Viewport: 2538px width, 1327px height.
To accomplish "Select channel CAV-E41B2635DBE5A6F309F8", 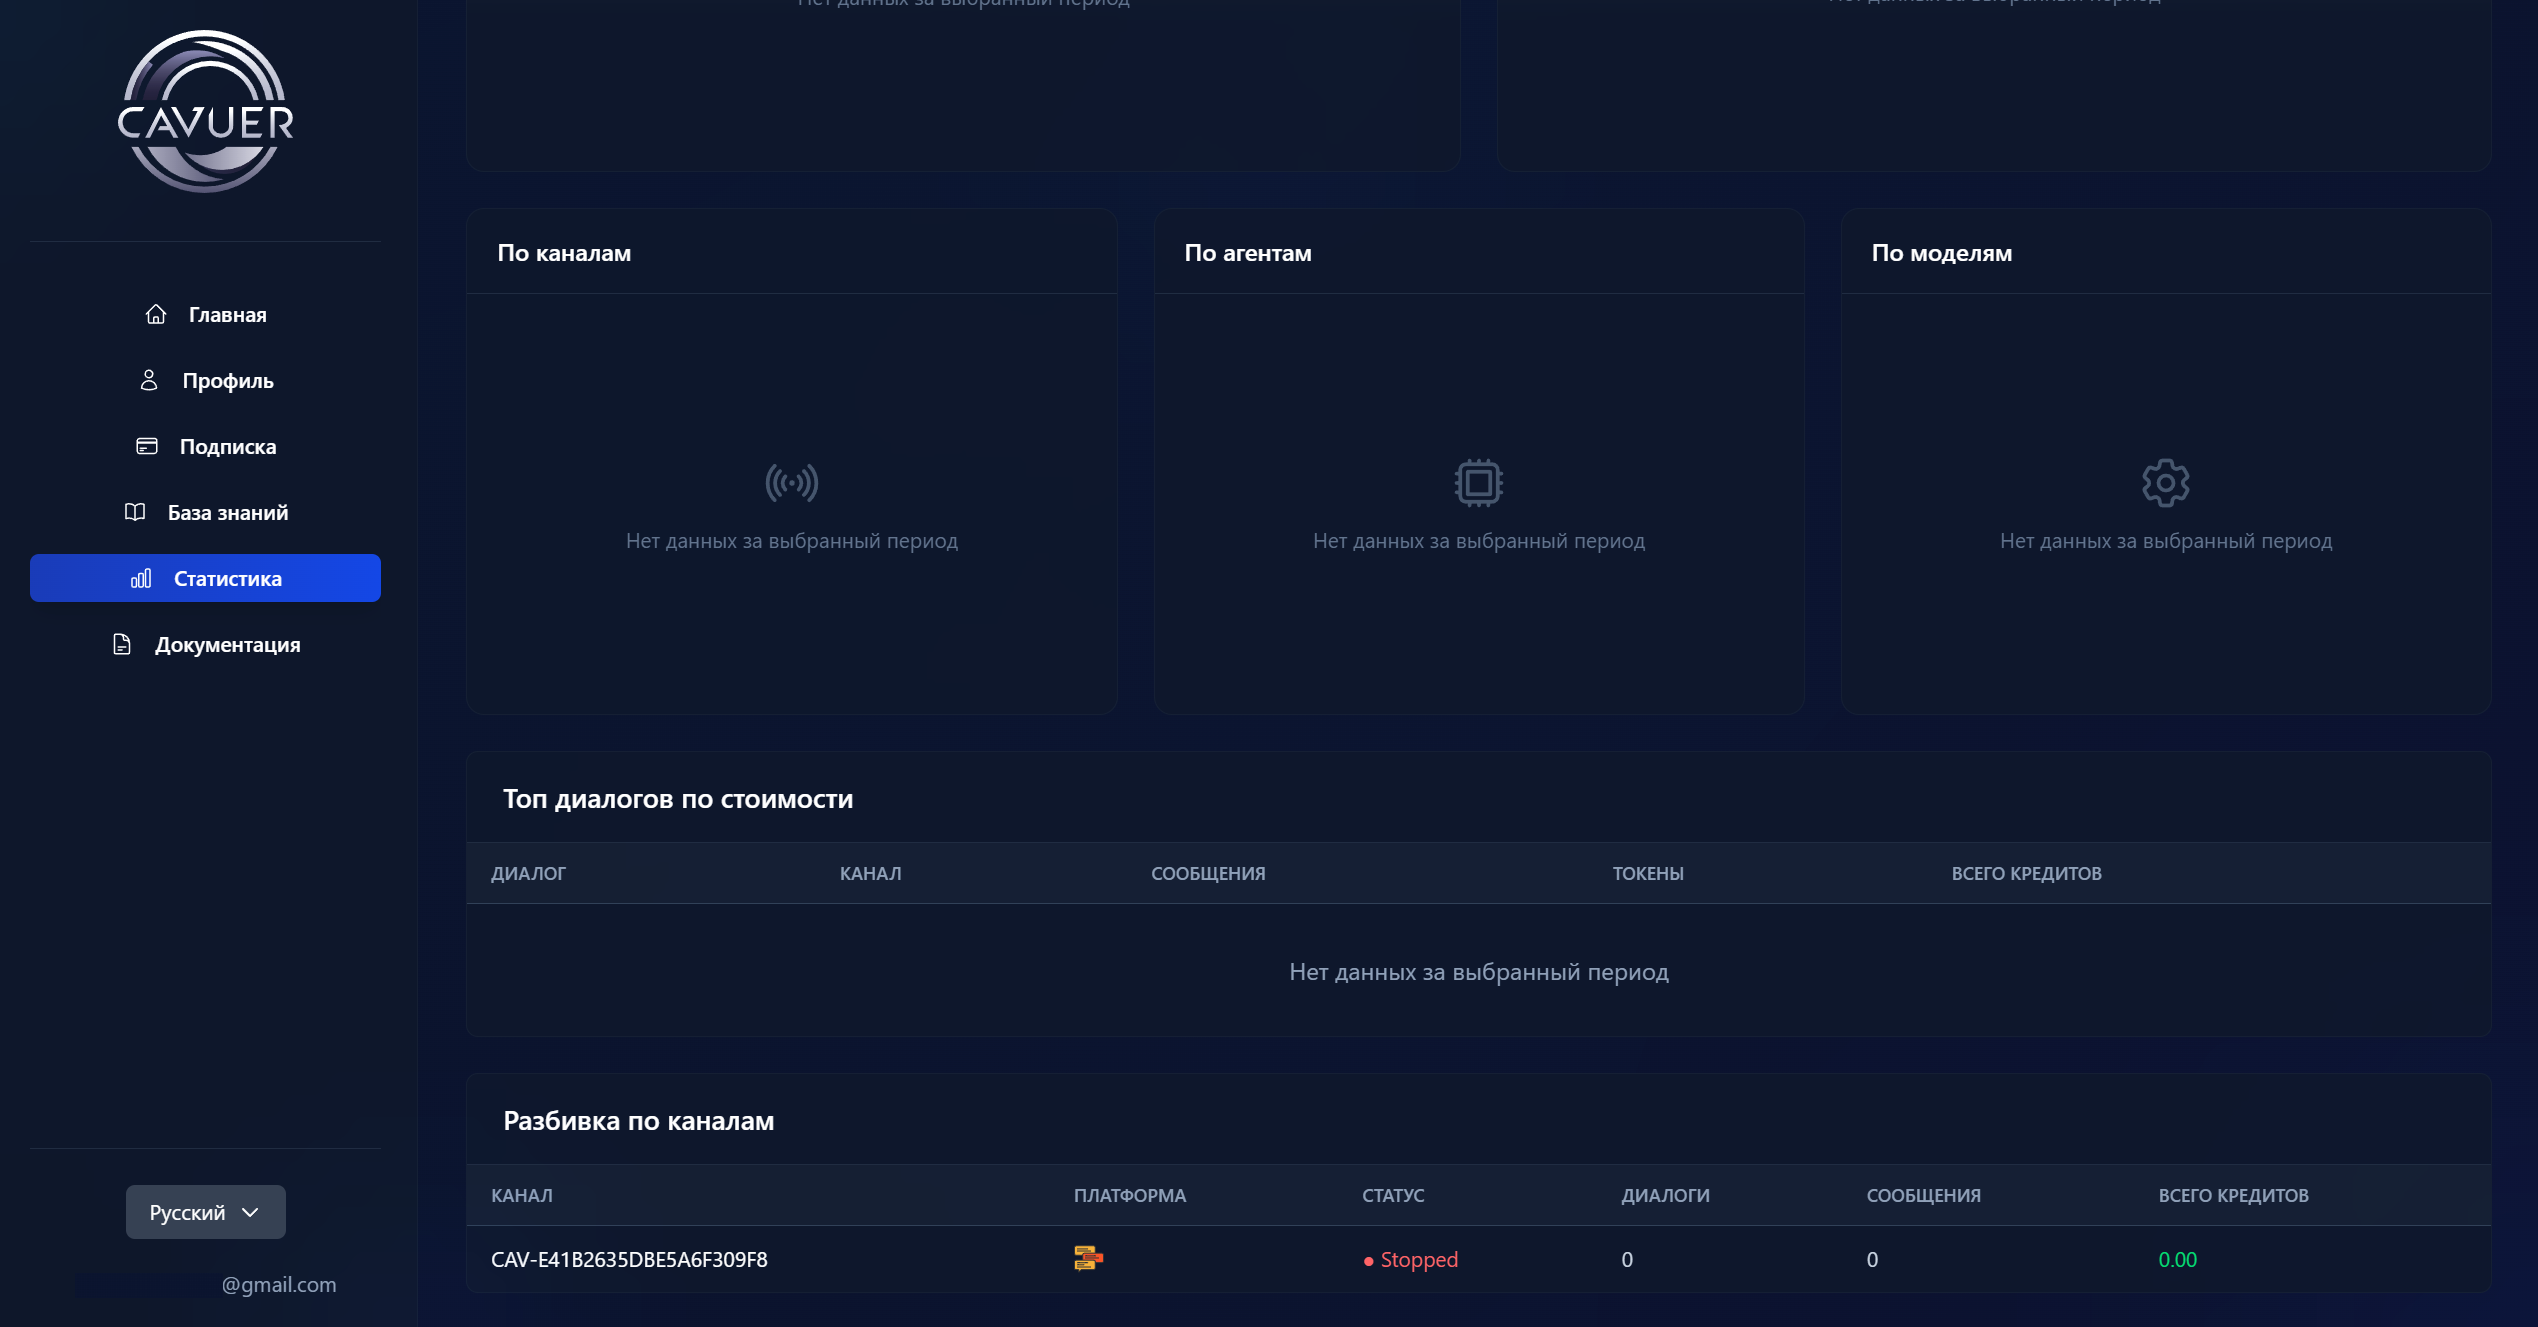I will 629,1259.
